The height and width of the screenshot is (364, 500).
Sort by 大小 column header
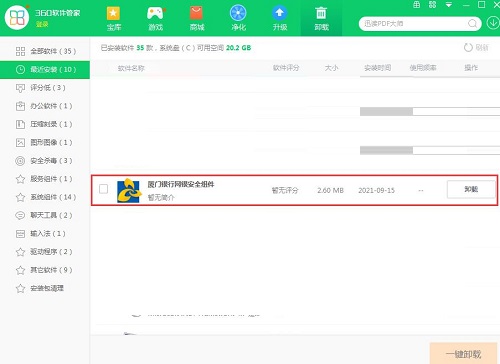coord(331,68)
